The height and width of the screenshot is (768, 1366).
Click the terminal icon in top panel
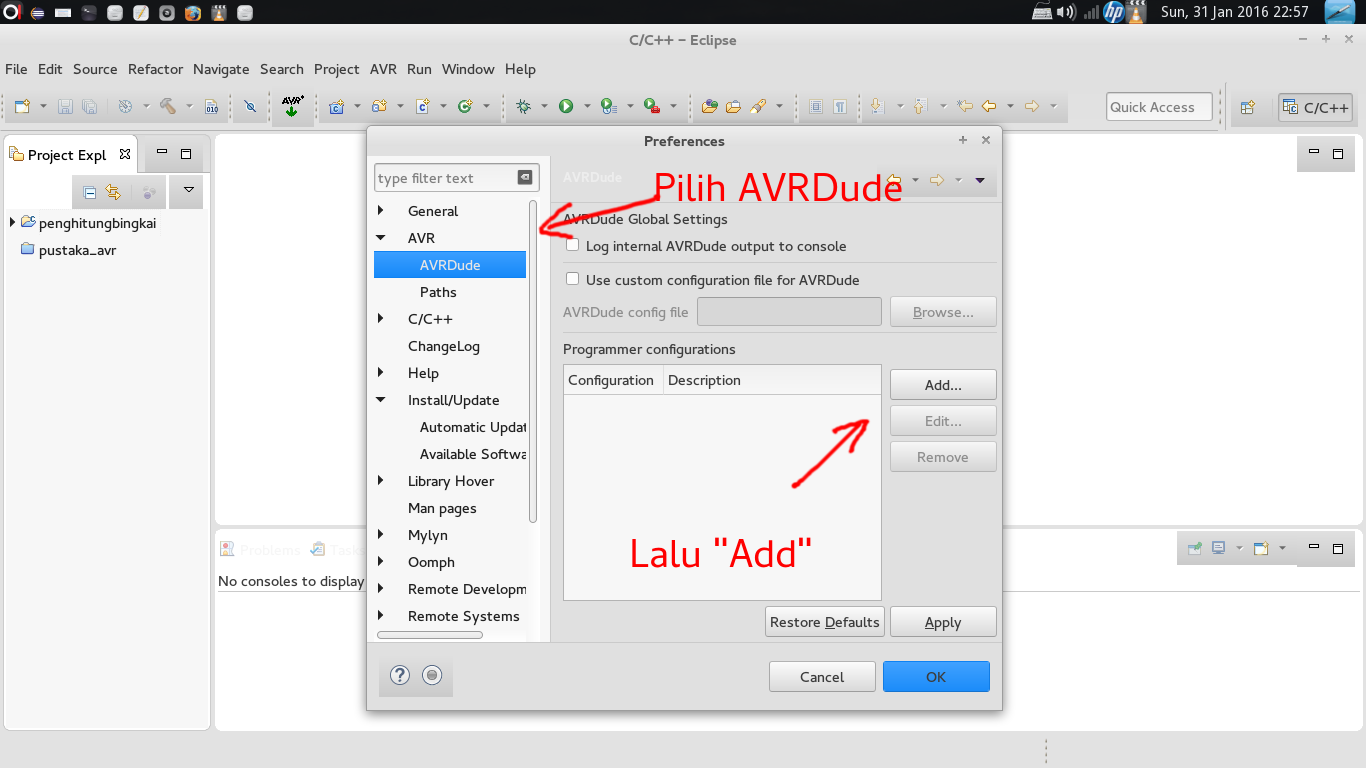pyautogui.click(x=89, y=13)
